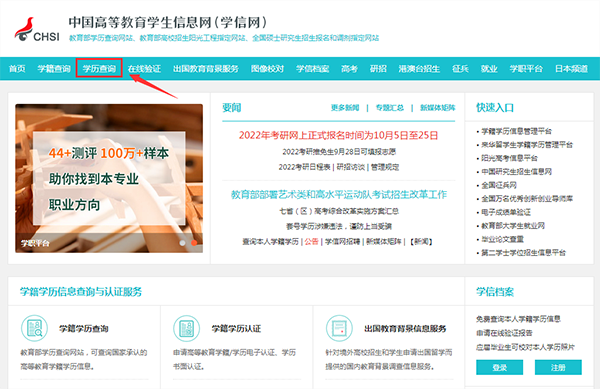
Task: Click the 注册 button
Action: [558, 367]
